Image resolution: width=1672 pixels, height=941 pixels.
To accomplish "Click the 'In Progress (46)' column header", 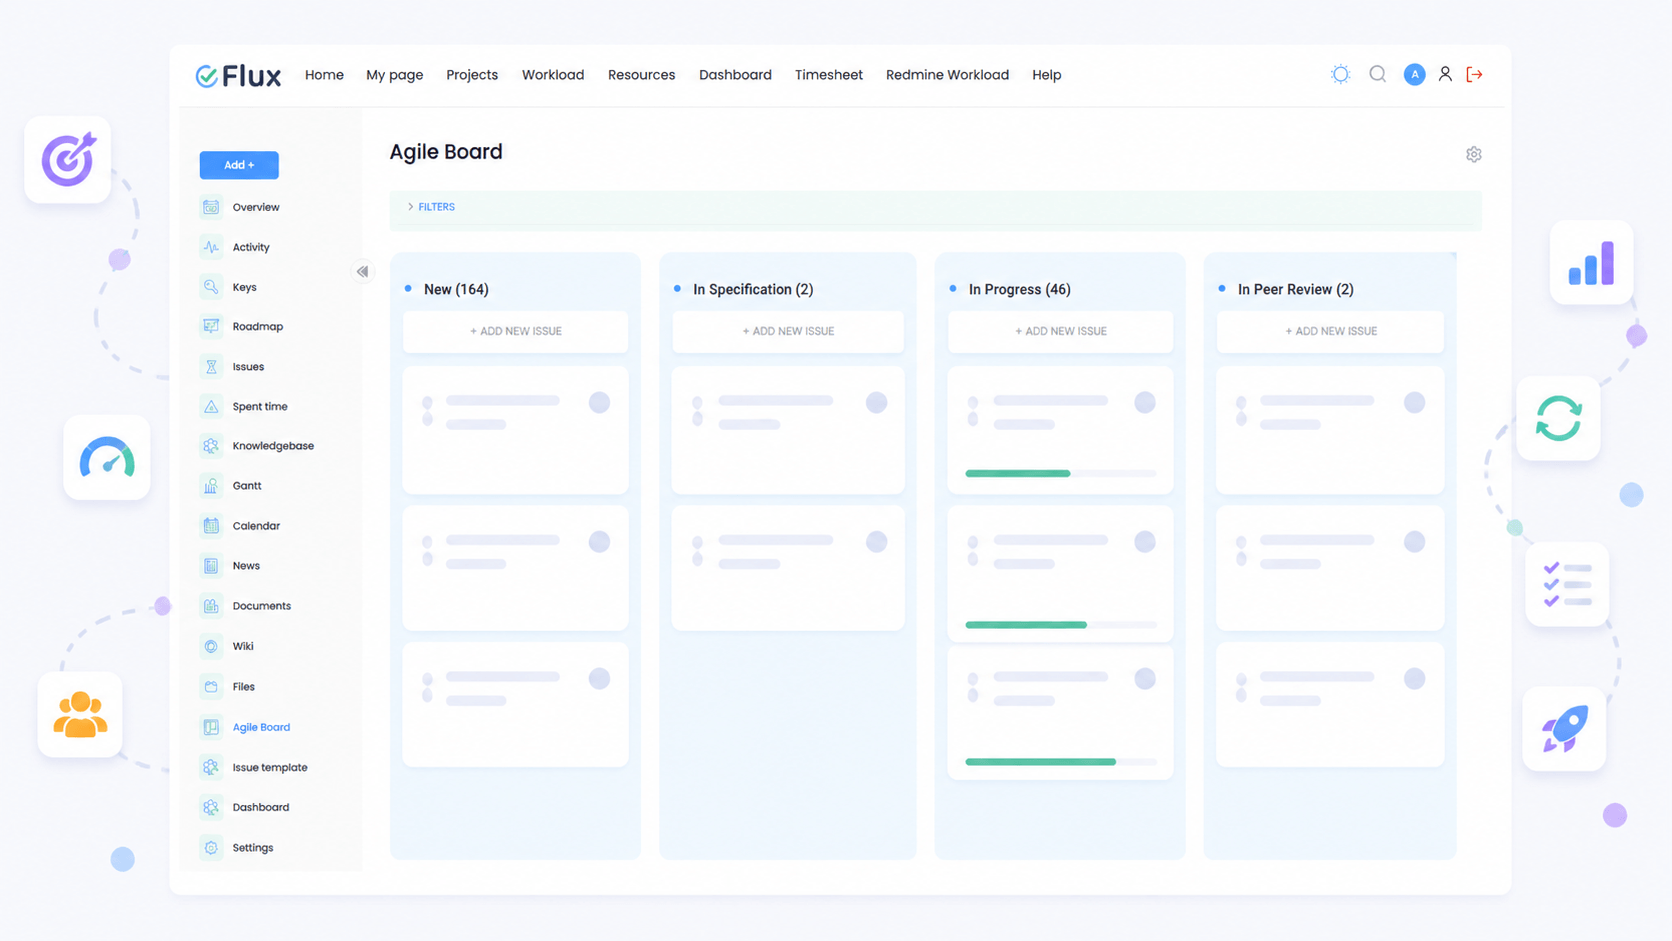I will pyautogui.click(x=1019, y=289).
